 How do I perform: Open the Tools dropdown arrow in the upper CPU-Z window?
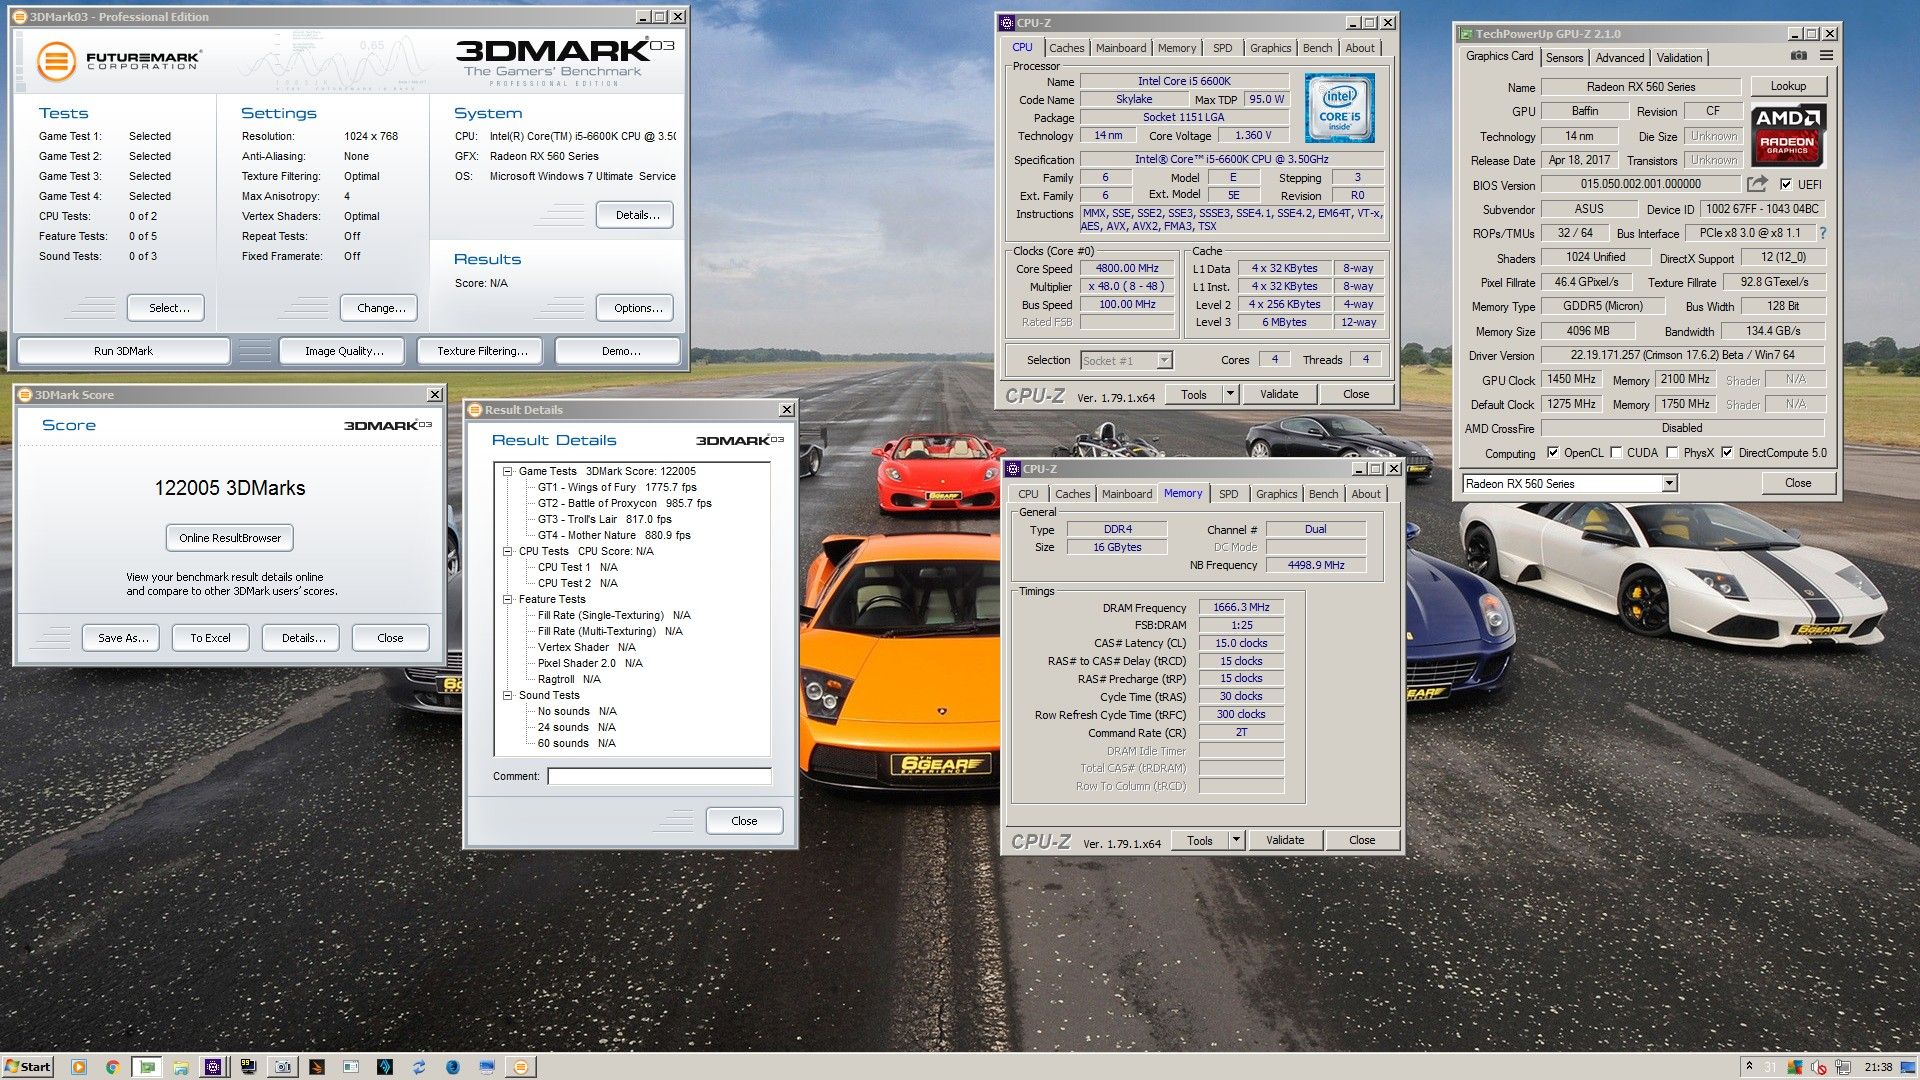1231,394
